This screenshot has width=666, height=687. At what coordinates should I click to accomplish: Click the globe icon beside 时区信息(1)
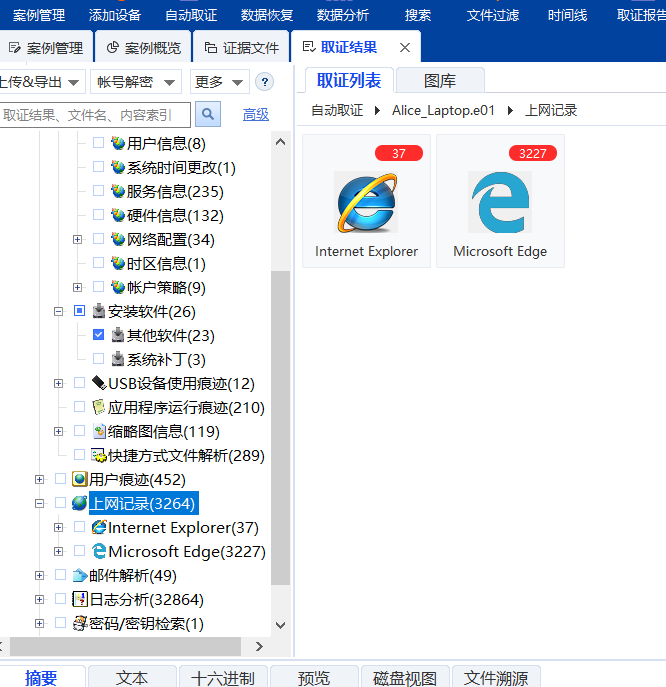click(x=118, y=263)
